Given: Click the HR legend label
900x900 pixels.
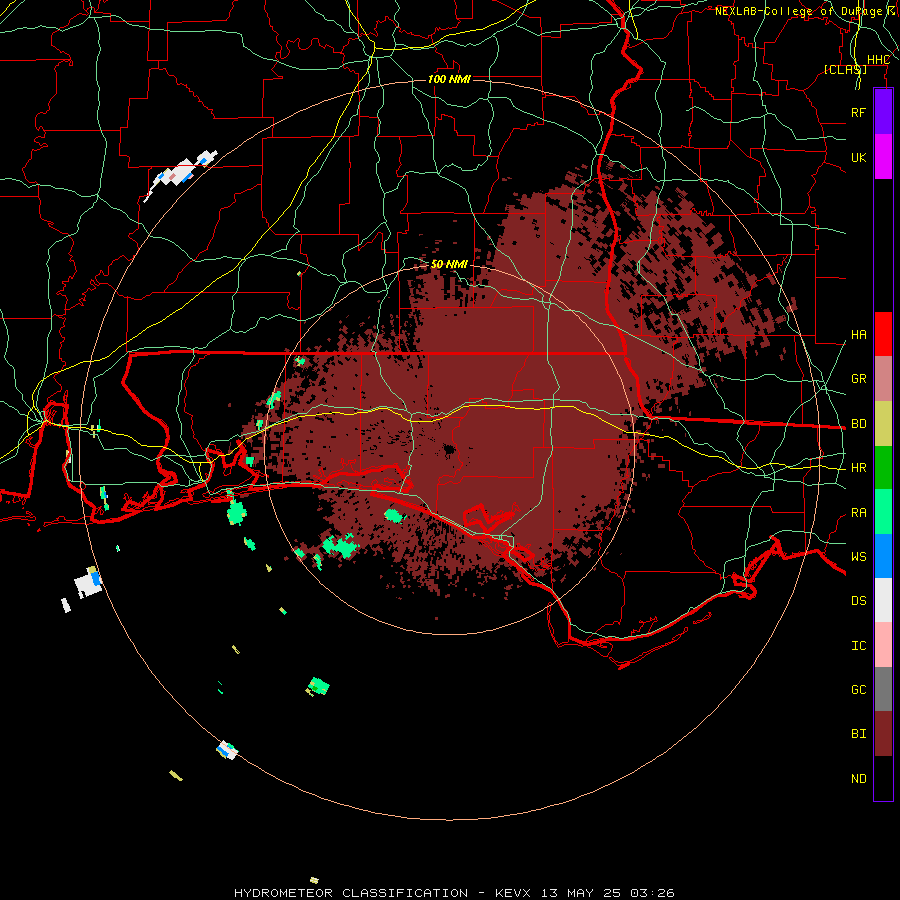Looking at the screenshot, I should coord(858,468).
